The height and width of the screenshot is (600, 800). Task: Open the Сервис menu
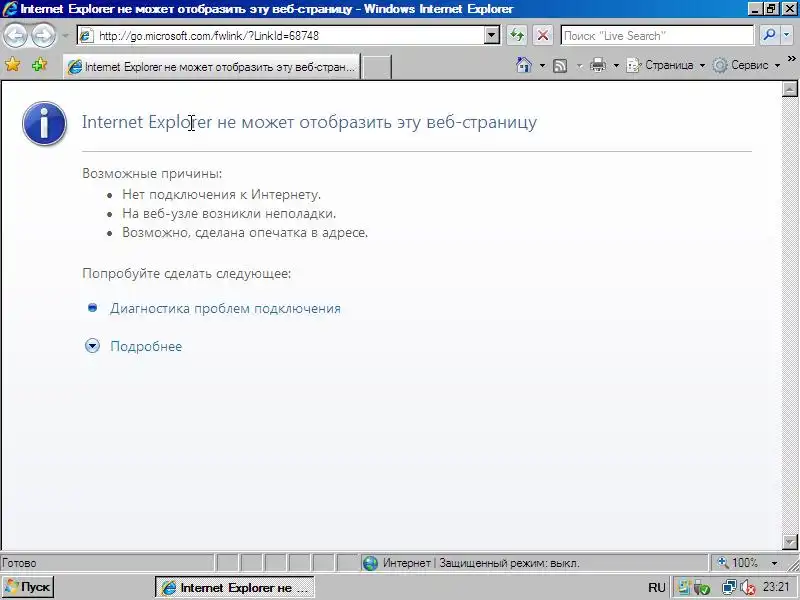click(x=746, y=65)
